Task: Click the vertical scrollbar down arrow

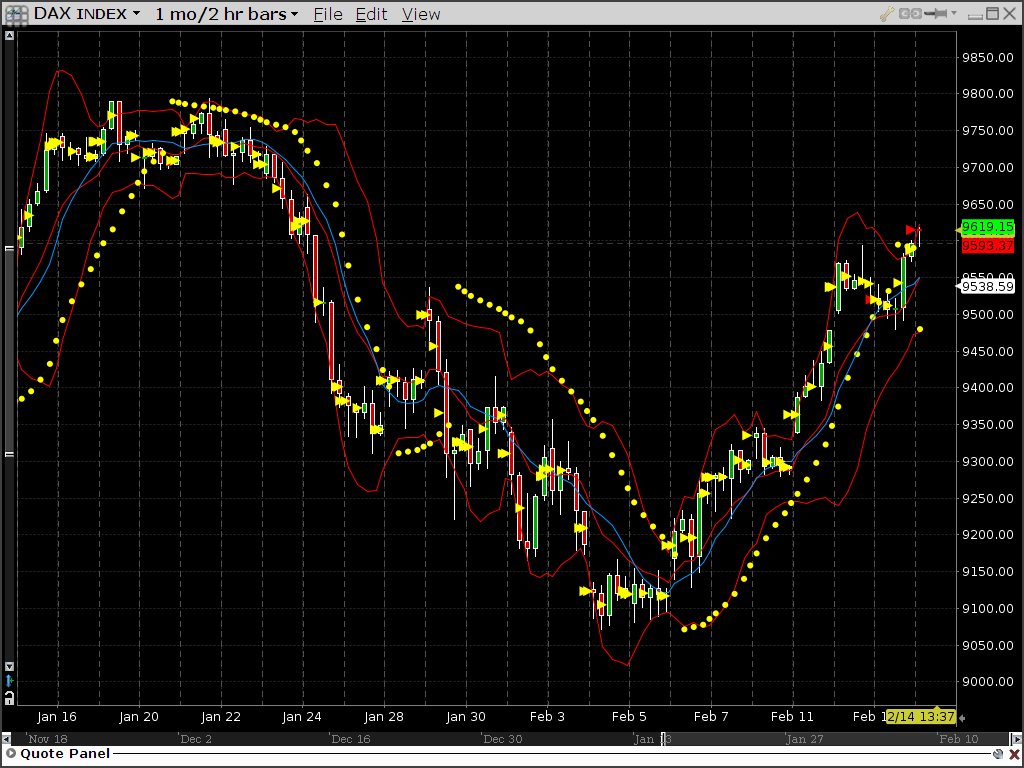Action: click(x=9, y=666)
